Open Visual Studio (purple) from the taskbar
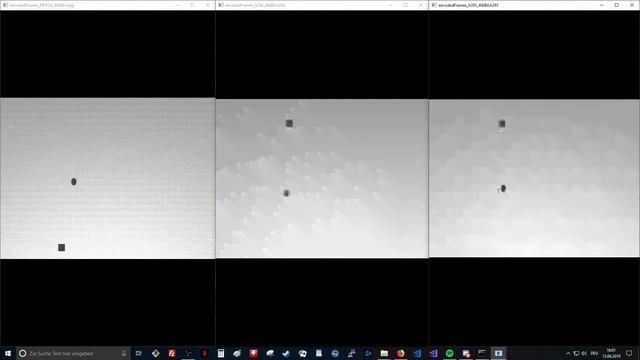640x360 pixels. (433, 353)
